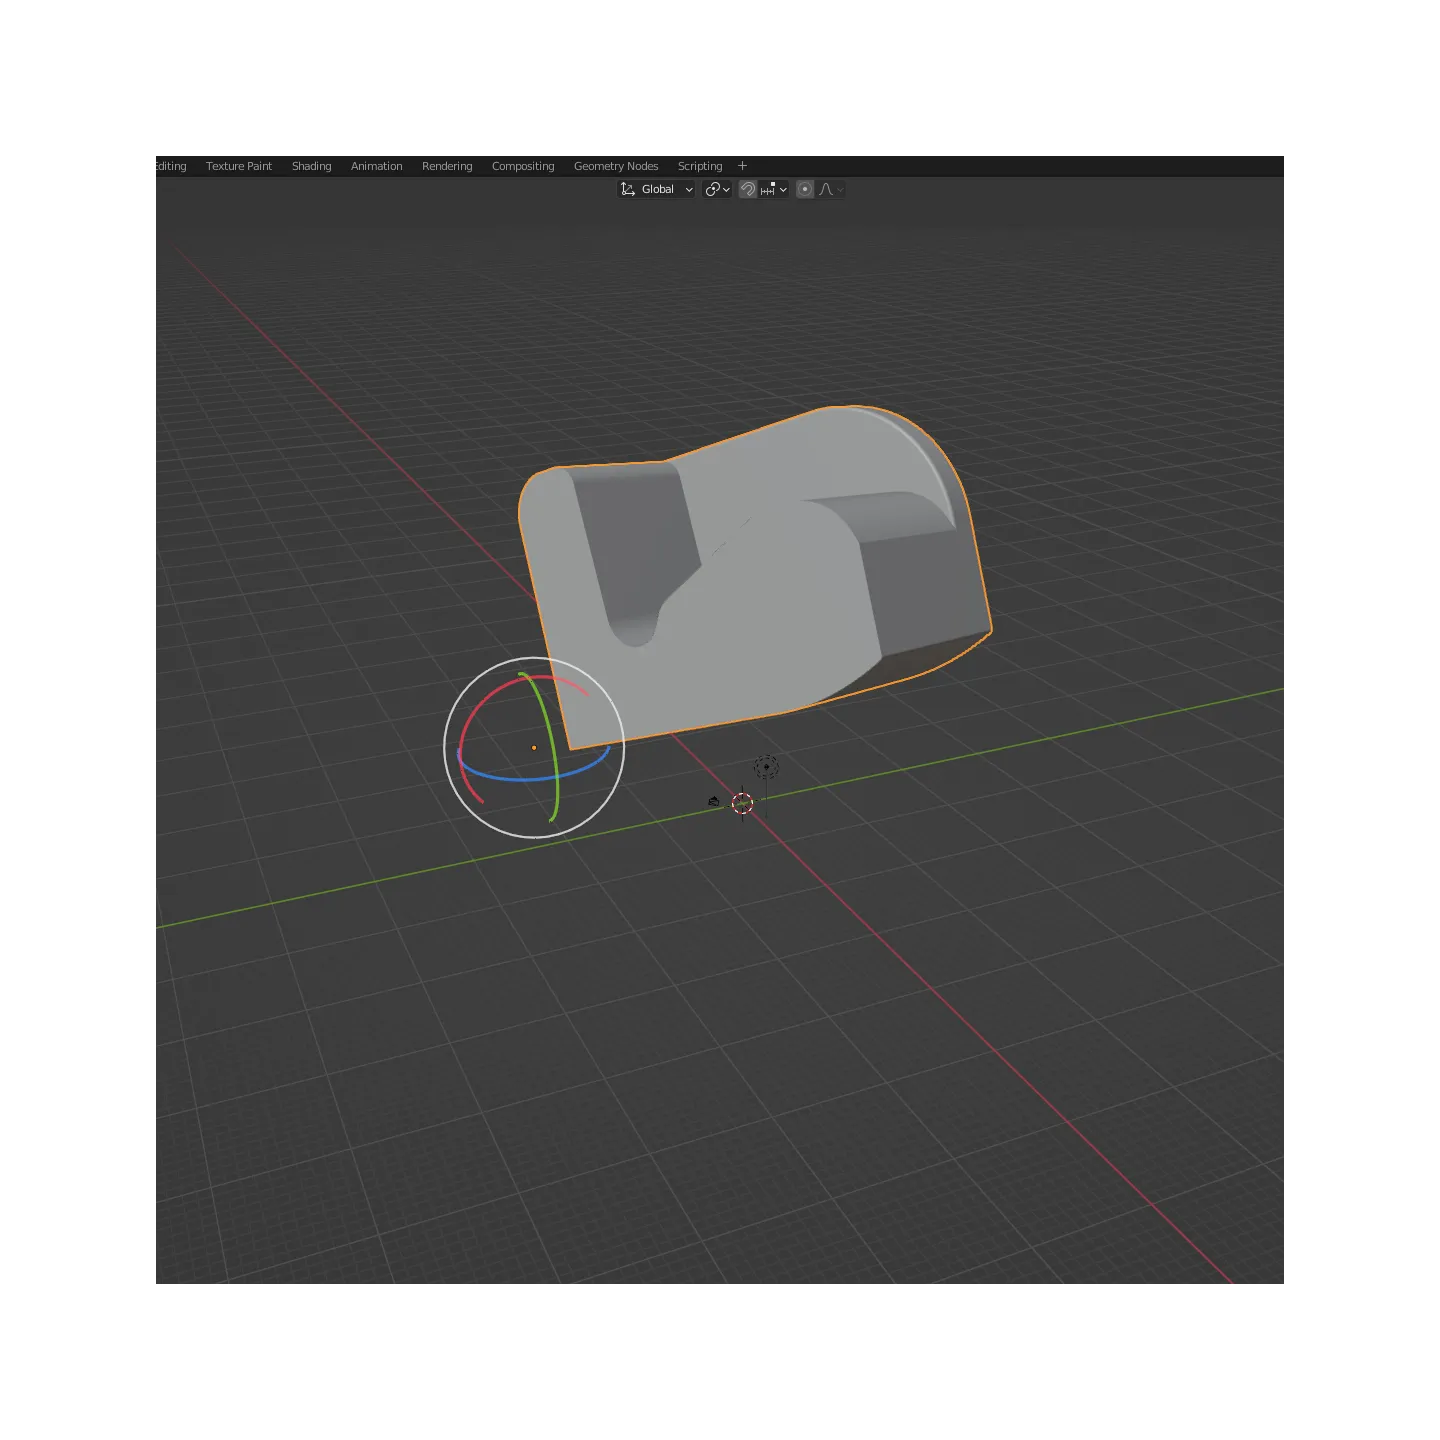Add a new workspace with plus icon
Image resolution: width=1440 pixels, height=1440 pixels.
tap(742, 166)
